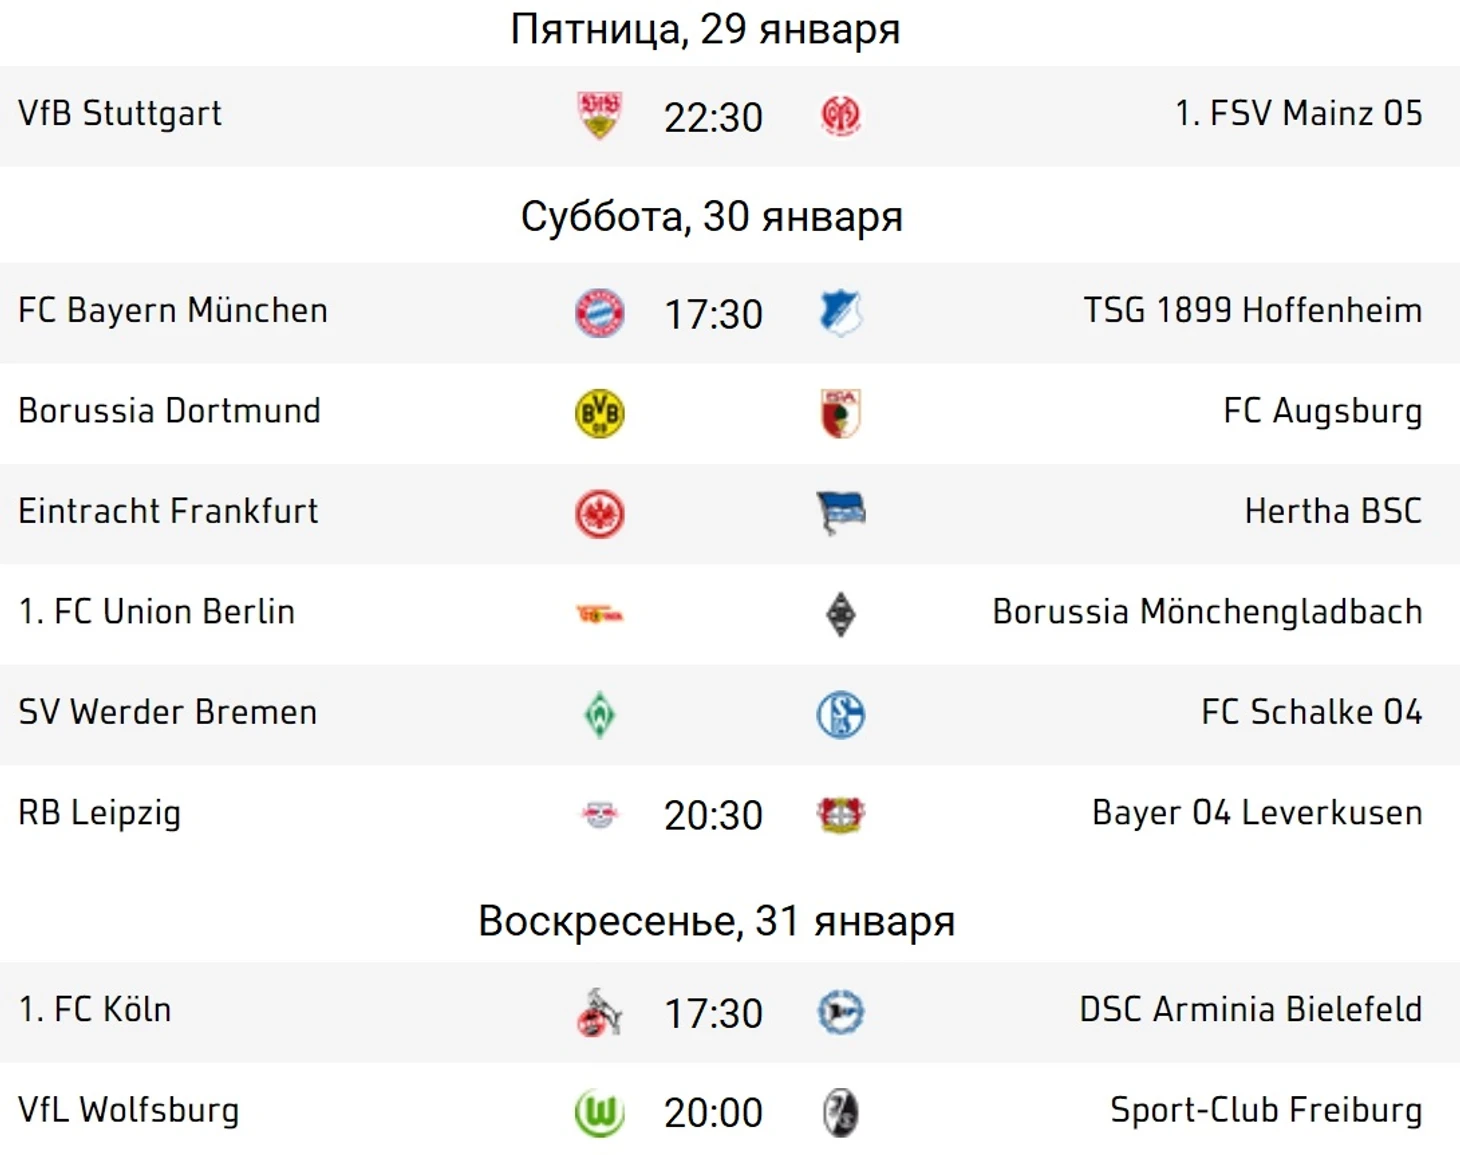Image resolution: width=1460 pixels, height=1155 pixels.
Task: Click the green Werder Bremen diamond
Action: pos(600,714)
